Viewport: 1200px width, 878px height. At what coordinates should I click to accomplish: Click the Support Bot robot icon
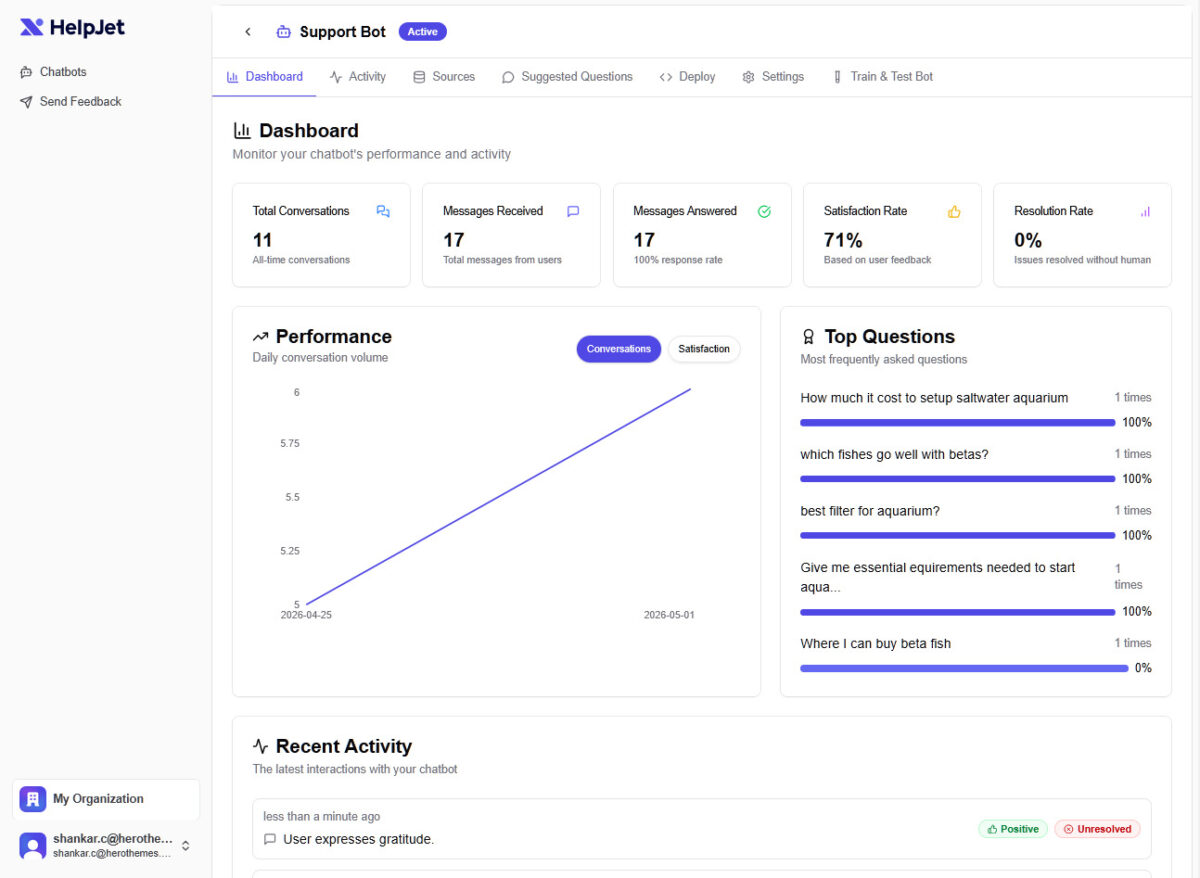point(284,32)
